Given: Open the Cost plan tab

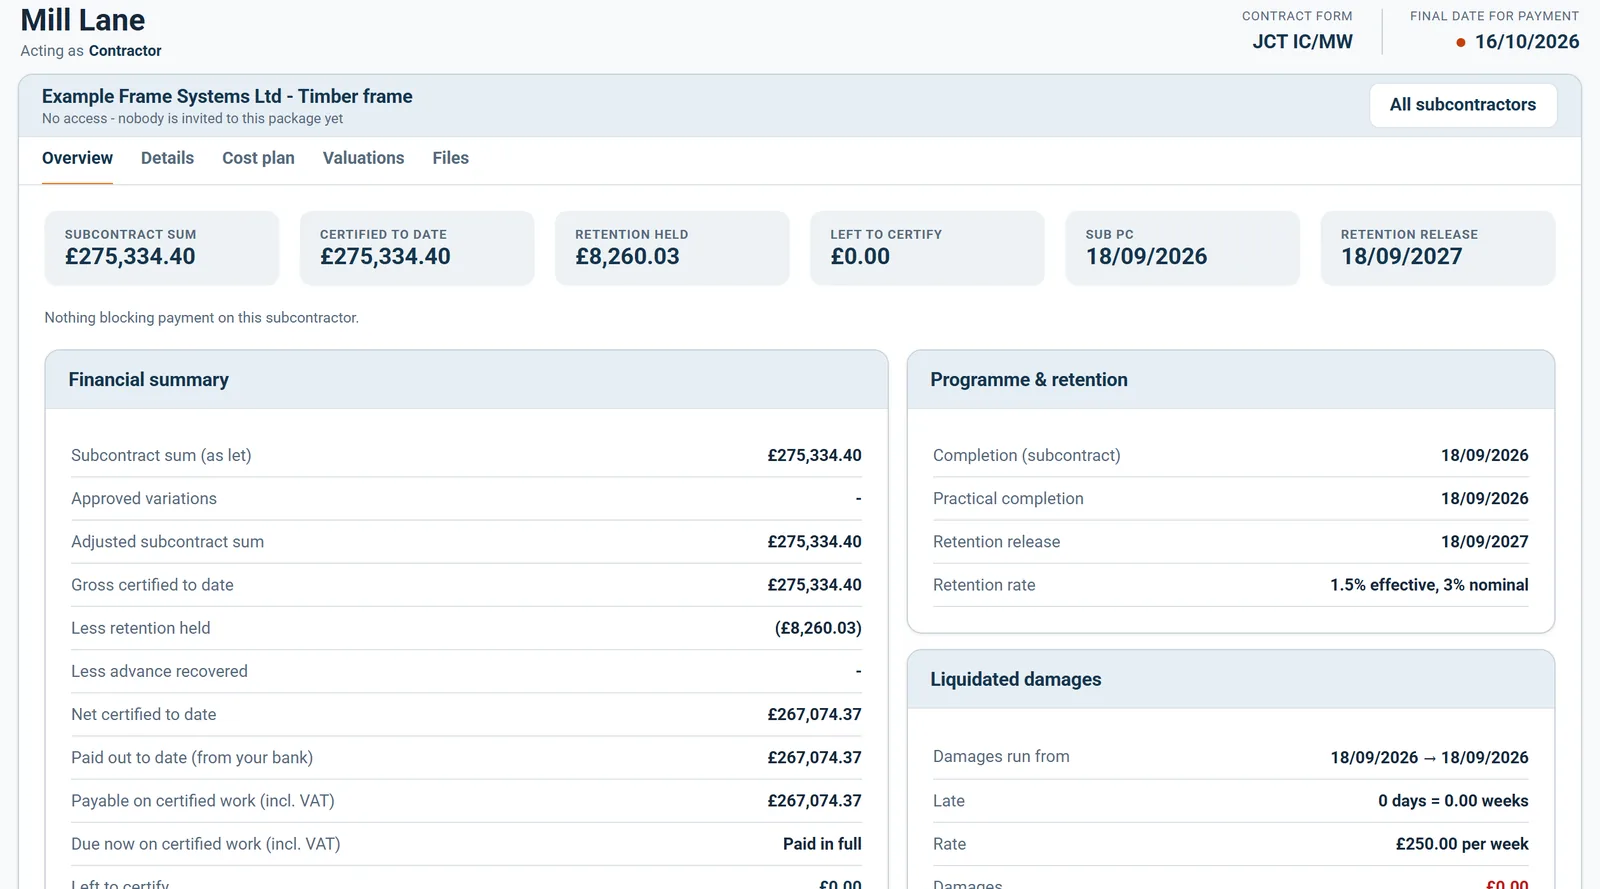Looking at the screenshot, I should coord(258,158).
